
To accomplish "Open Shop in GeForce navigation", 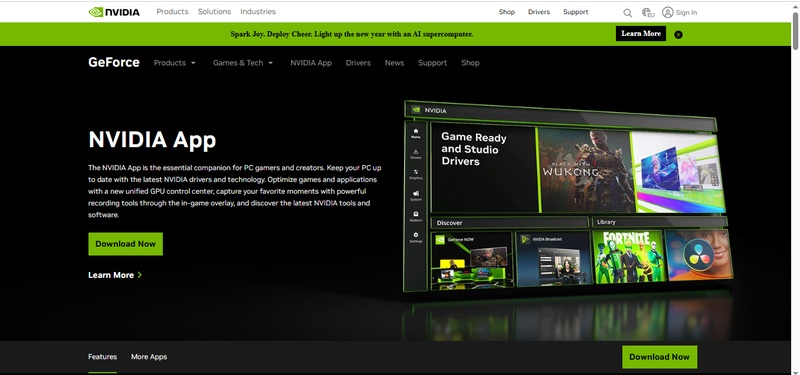I will tap(470, 63).
